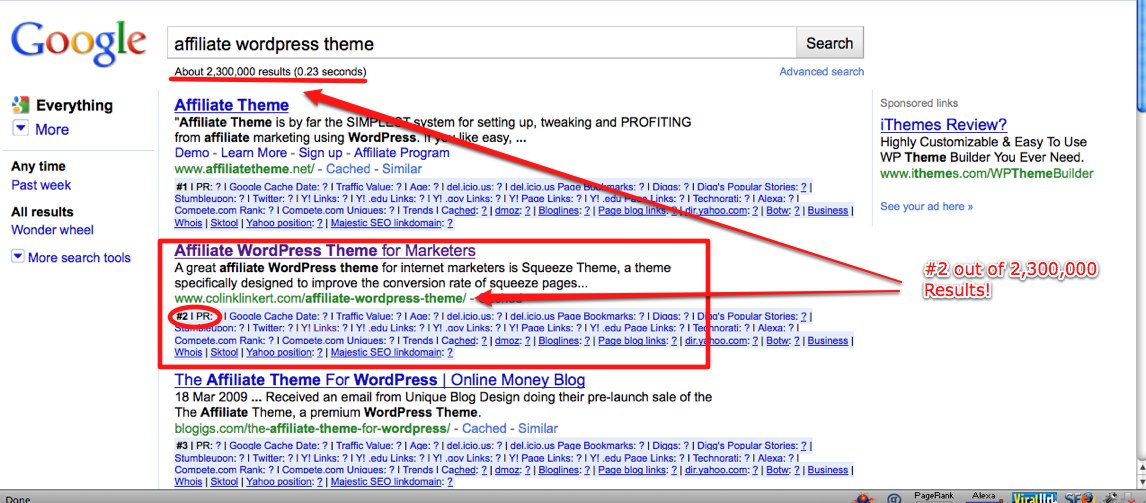Select the Everything filter
The width and height of the screenshot is (1146, 503).
coord(75,105)
